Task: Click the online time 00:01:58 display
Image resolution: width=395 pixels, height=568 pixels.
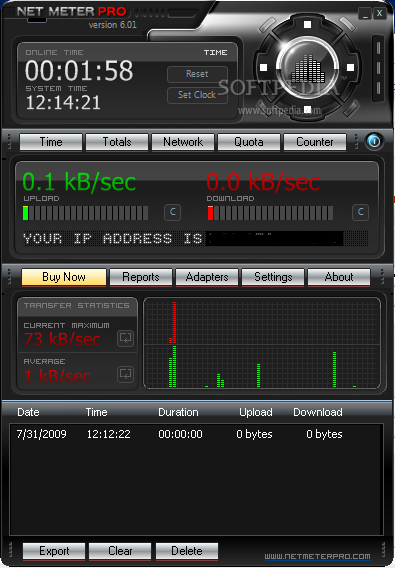Action: point(79,71)
